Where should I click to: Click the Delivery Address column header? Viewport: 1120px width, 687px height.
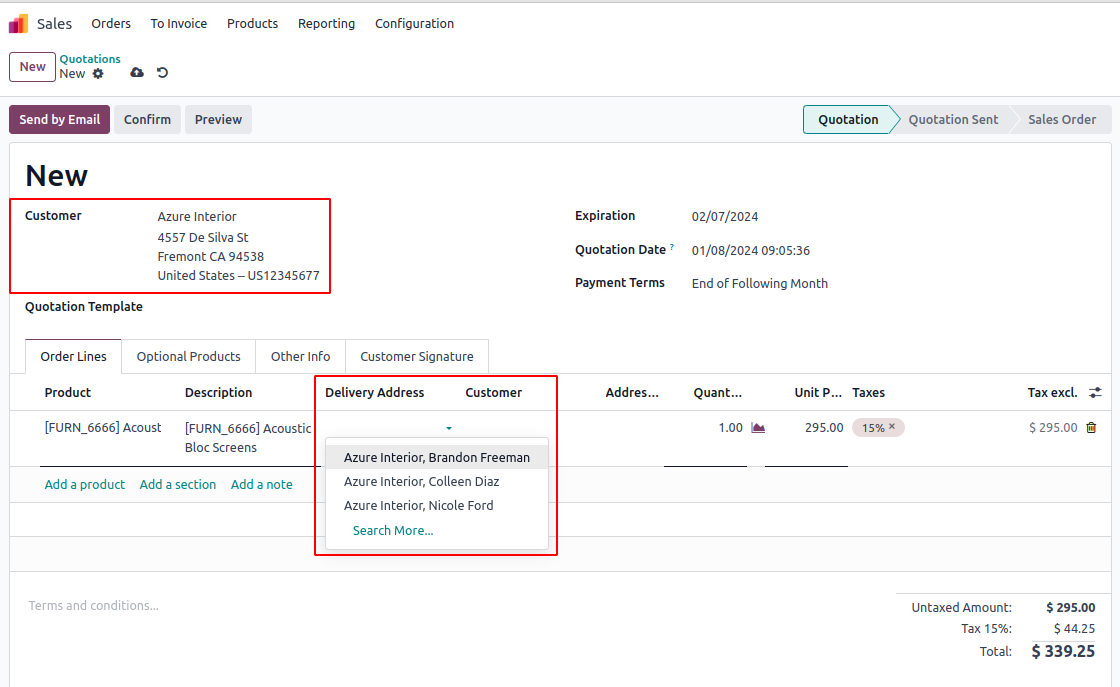pos(374,392)
